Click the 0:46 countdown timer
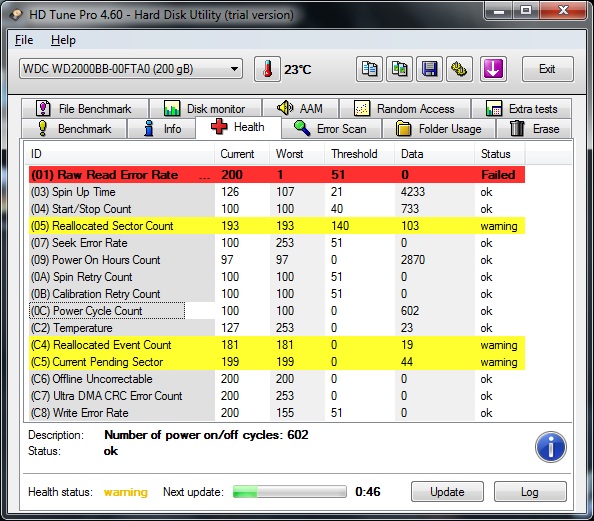Screen dimensions: 594x521 tap(368, 492)
